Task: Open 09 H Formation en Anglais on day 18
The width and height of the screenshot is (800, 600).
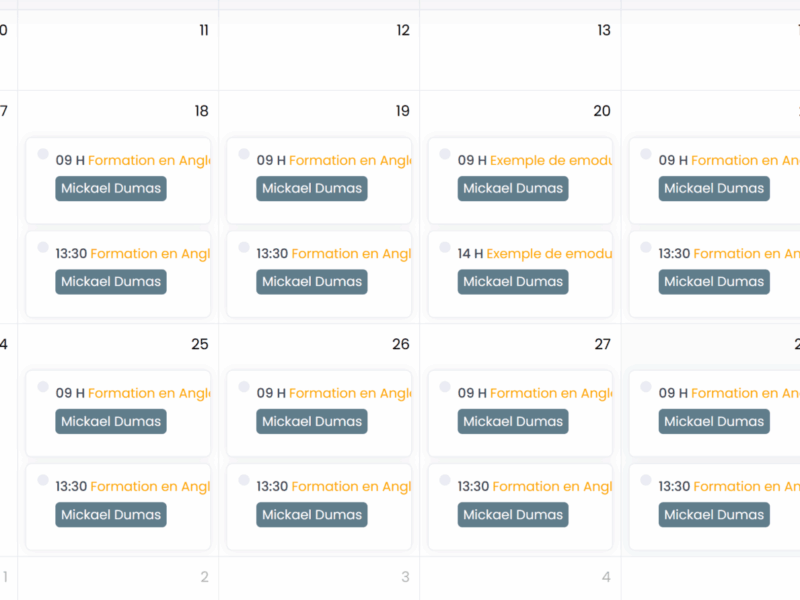Action: [x=149, y=160]
